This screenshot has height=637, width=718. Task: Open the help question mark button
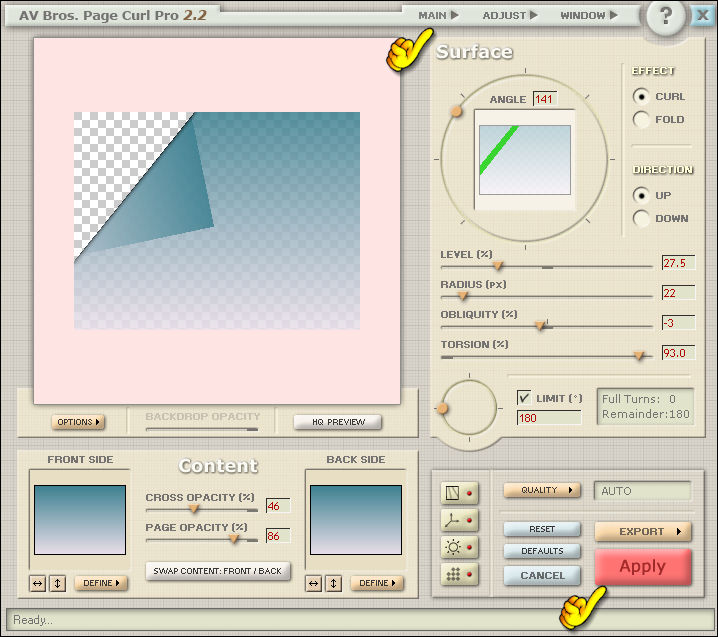click(x=666, y=17)
